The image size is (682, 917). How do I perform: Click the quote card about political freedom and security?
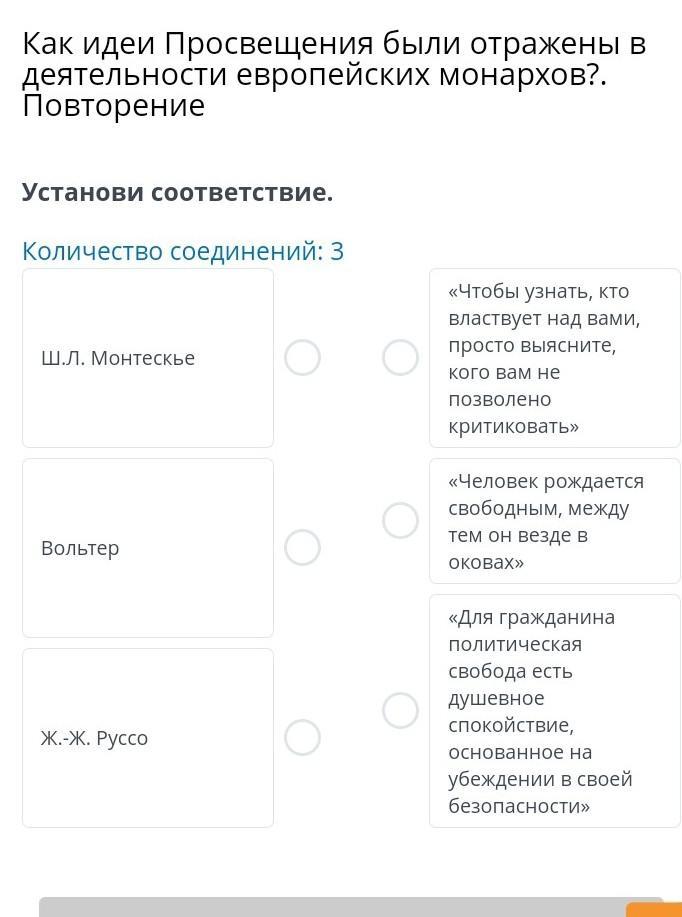click(x=555, y=711)
